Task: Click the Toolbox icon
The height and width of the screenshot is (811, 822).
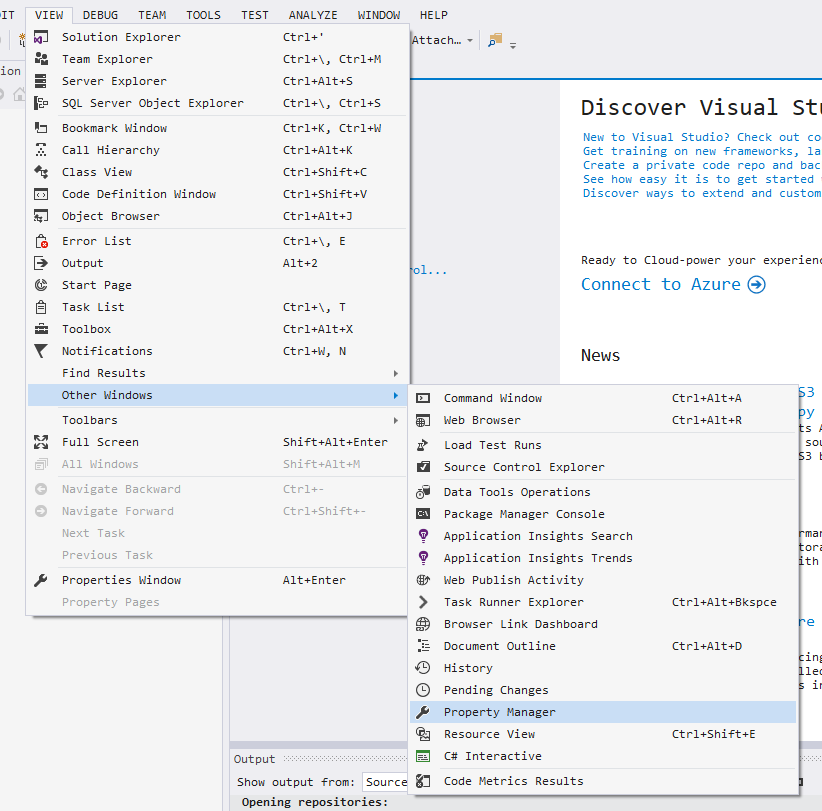Action: tap(41, 330)
